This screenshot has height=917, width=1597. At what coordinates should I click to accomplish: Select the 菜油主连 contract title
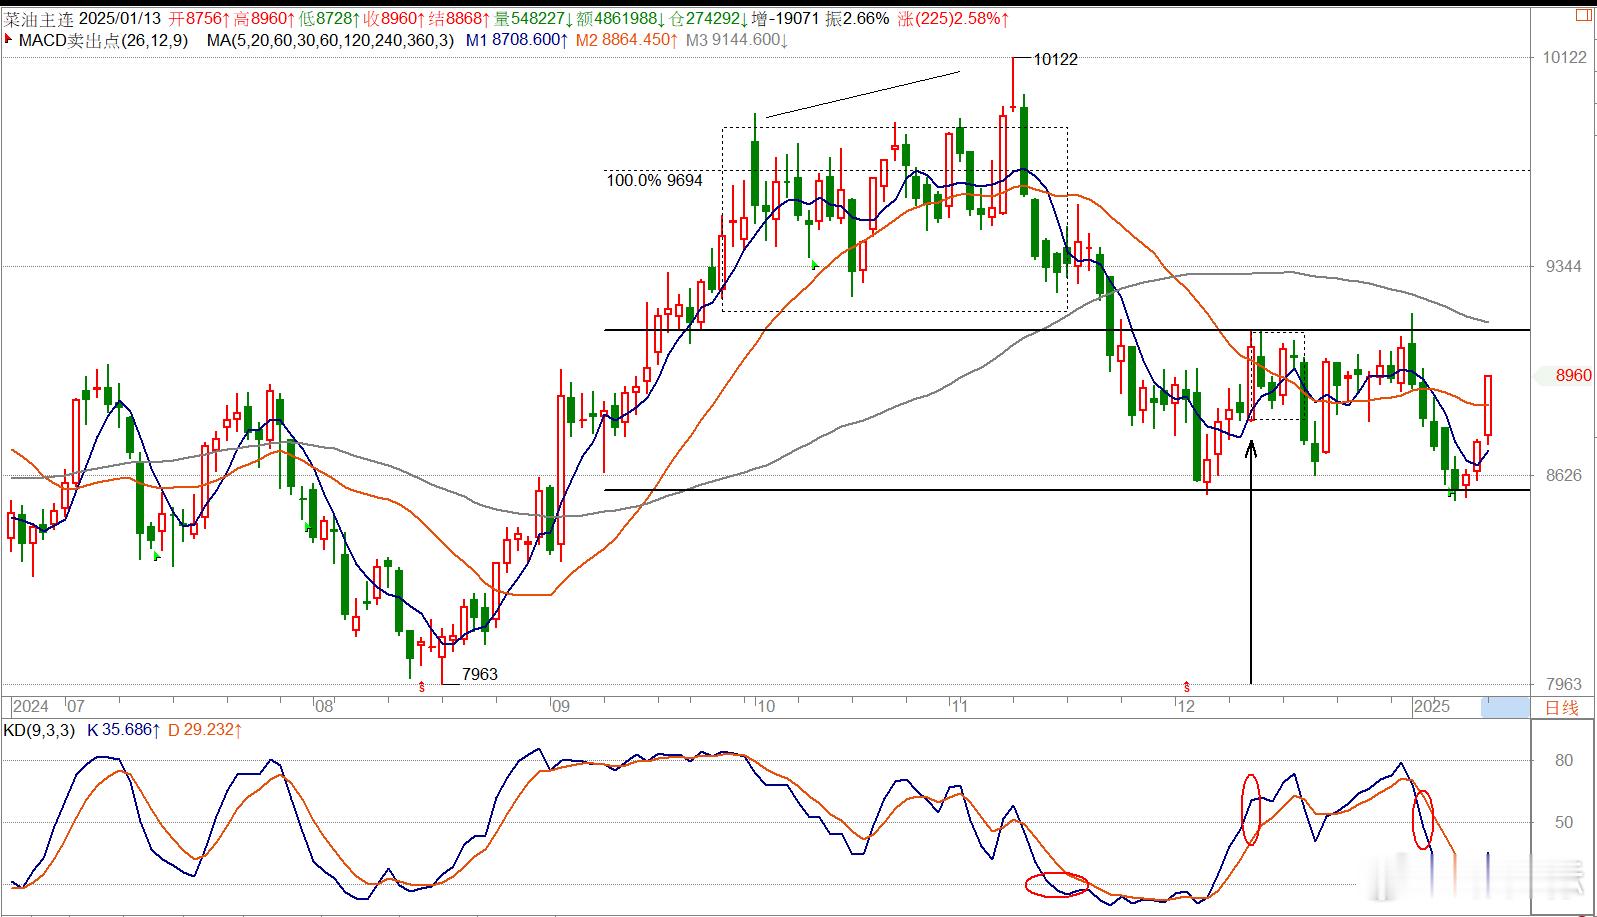coord(38,19)
